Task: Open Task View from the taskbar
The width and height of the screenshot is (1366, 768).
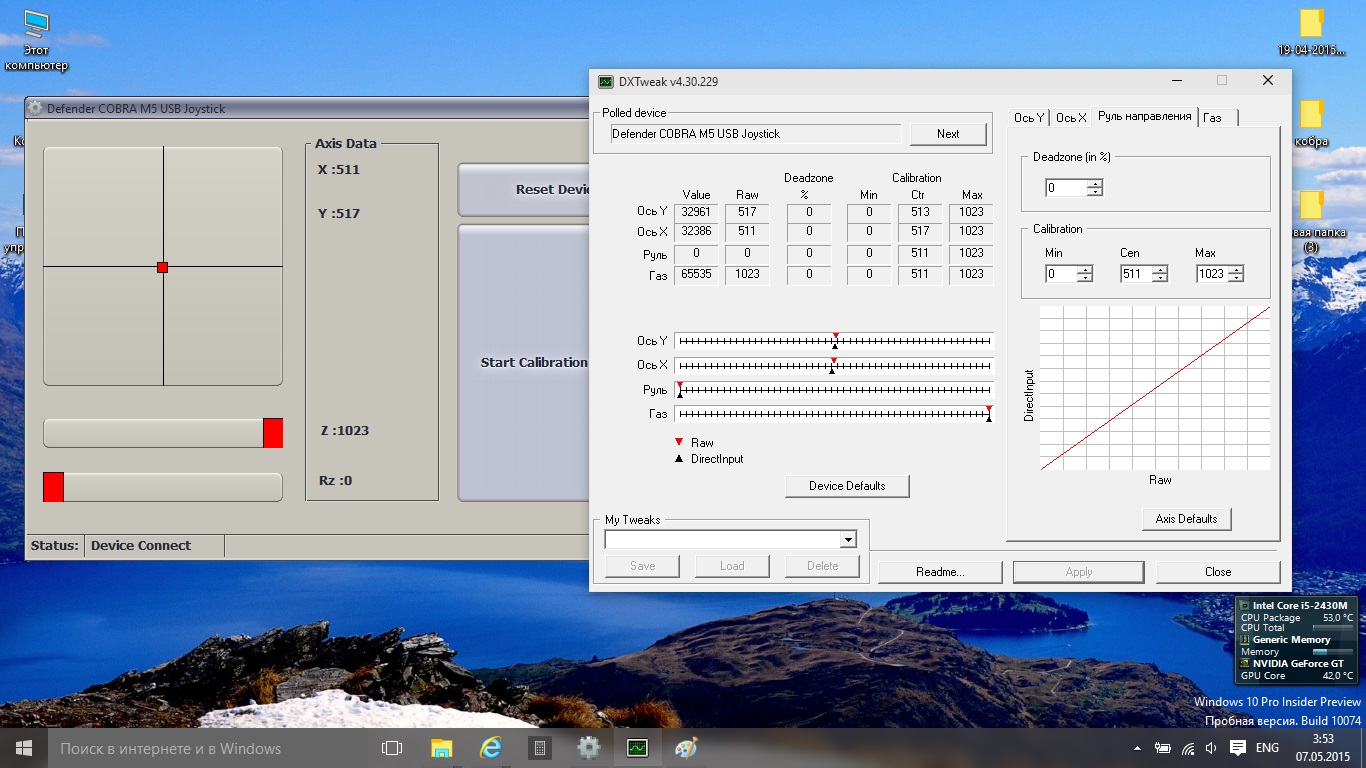Action: [x=392, y=748]
